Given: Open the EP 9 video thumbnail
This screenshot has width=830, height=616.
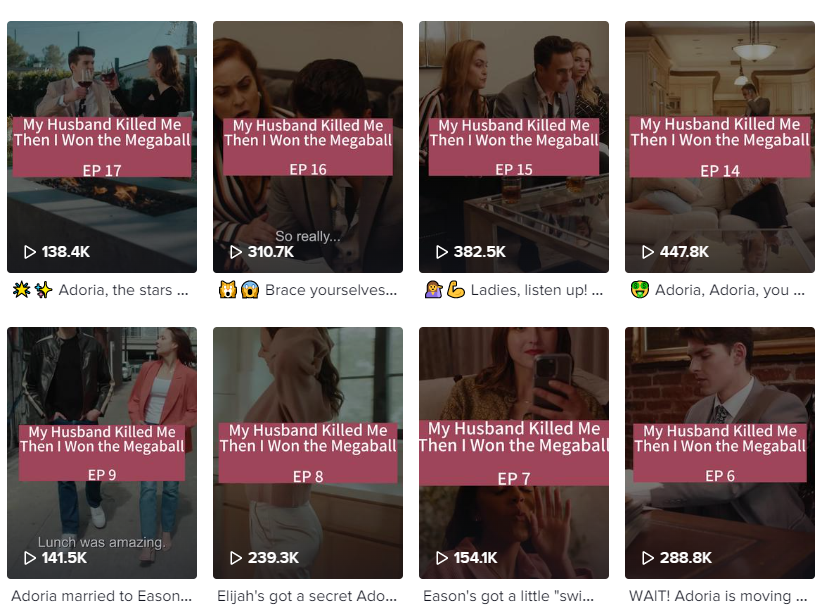Looking at the screenshot, I should [x=102, y=452].
